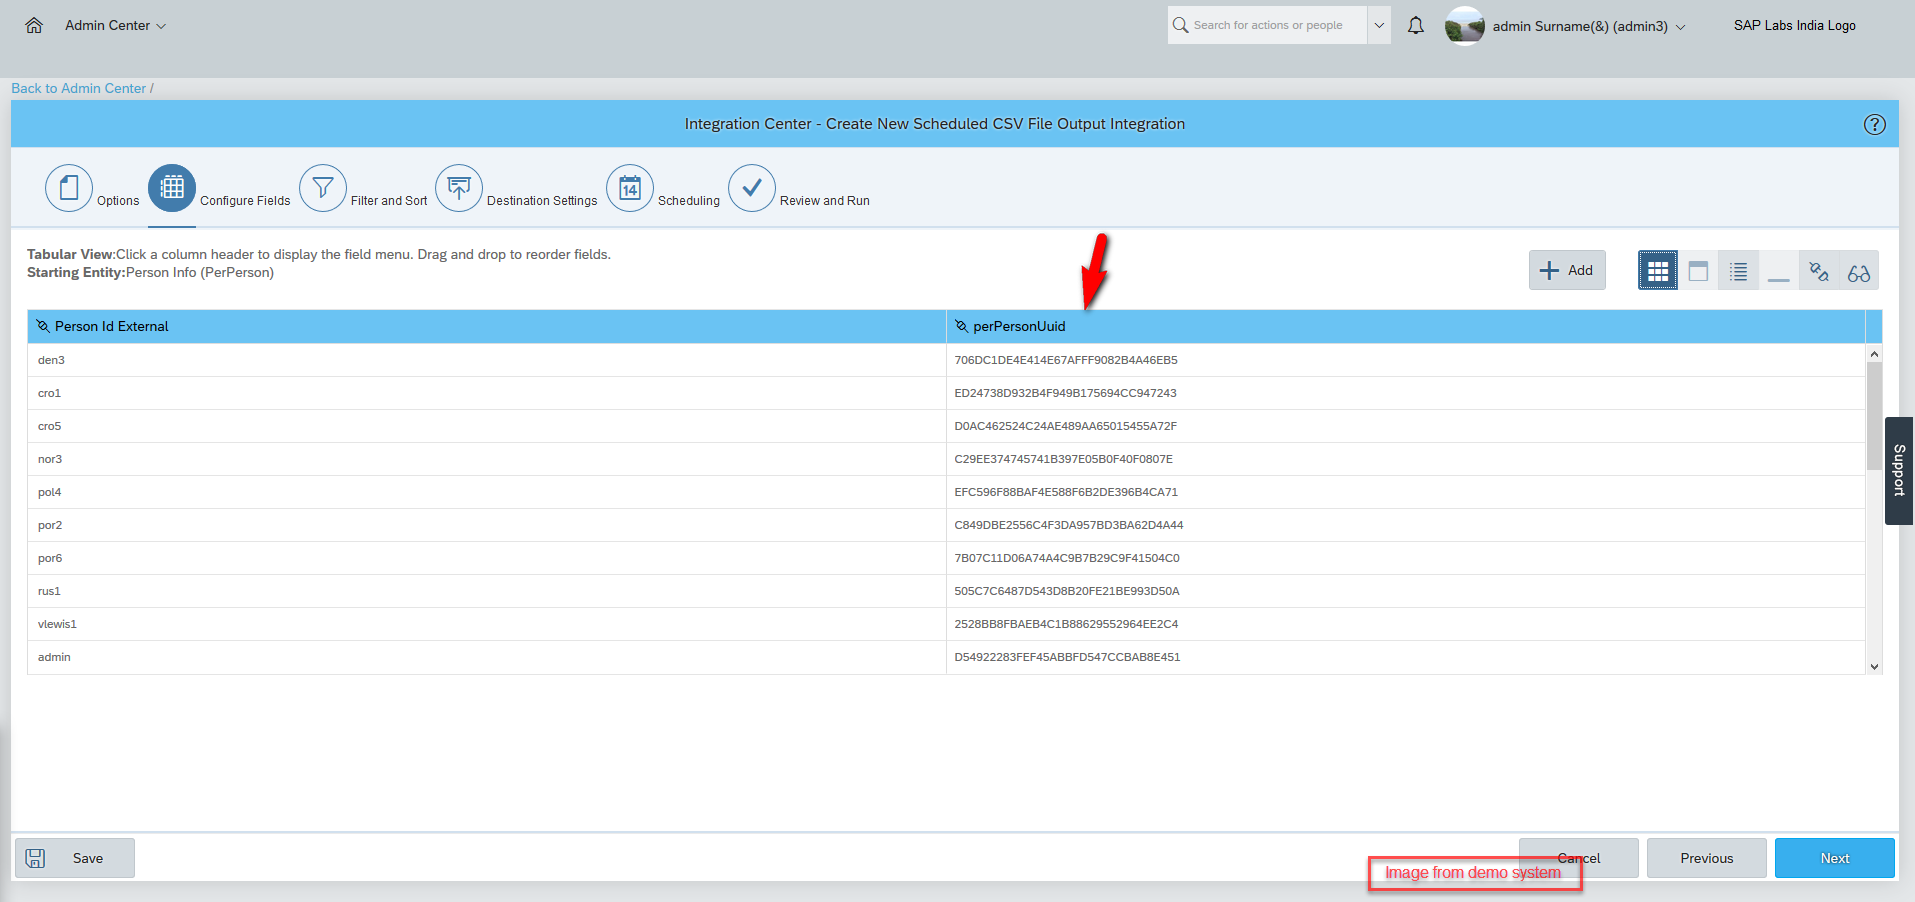The height and width of the screenshot is (902, 1915).
Task: Click the icon beside Person Id External header
Action: pyautogui.click(x=43, y=326)
